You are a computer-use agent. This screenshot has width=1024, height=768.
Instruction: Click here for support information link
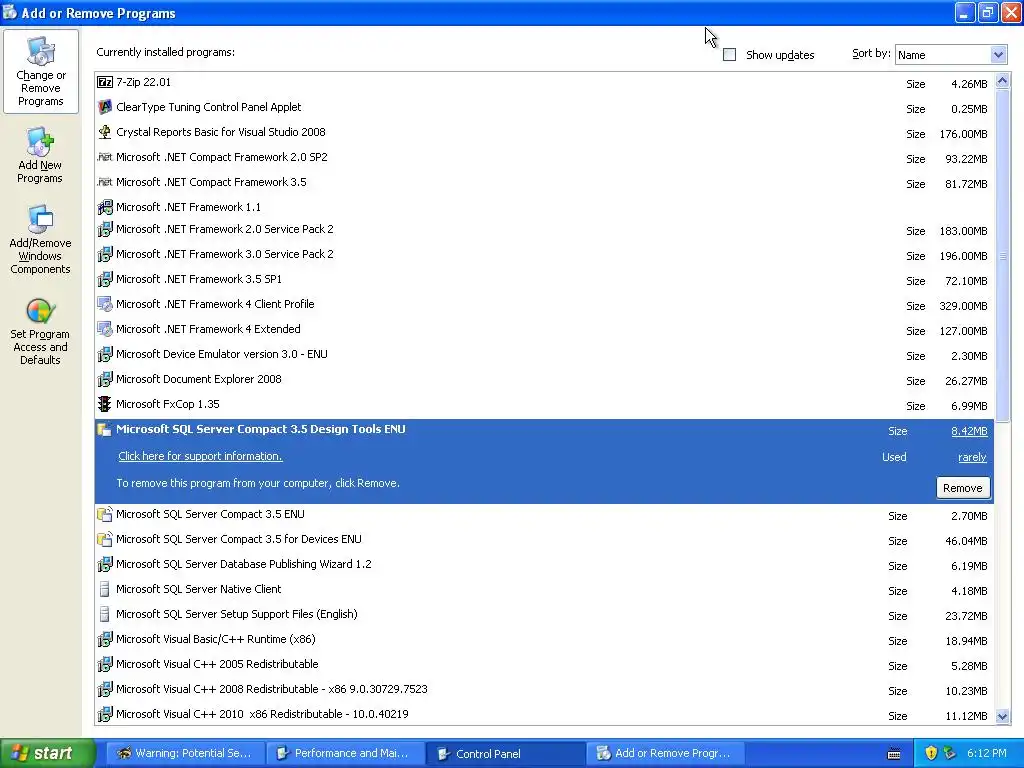tap(200, 456)
